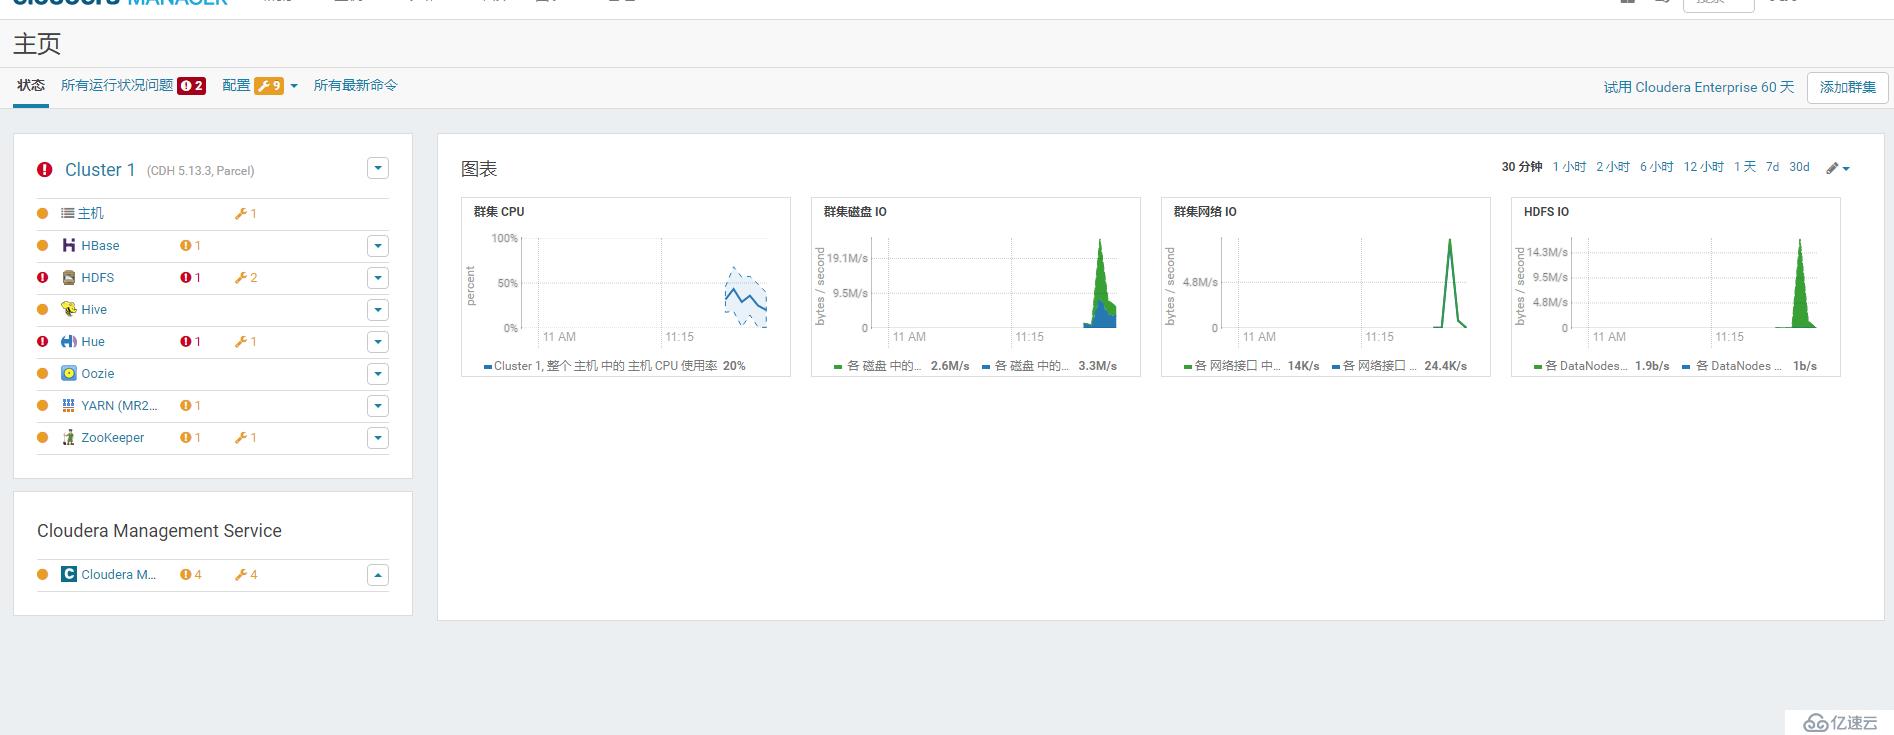Click HDFS IO legend entry 1.9b/s

point(1602,366)
